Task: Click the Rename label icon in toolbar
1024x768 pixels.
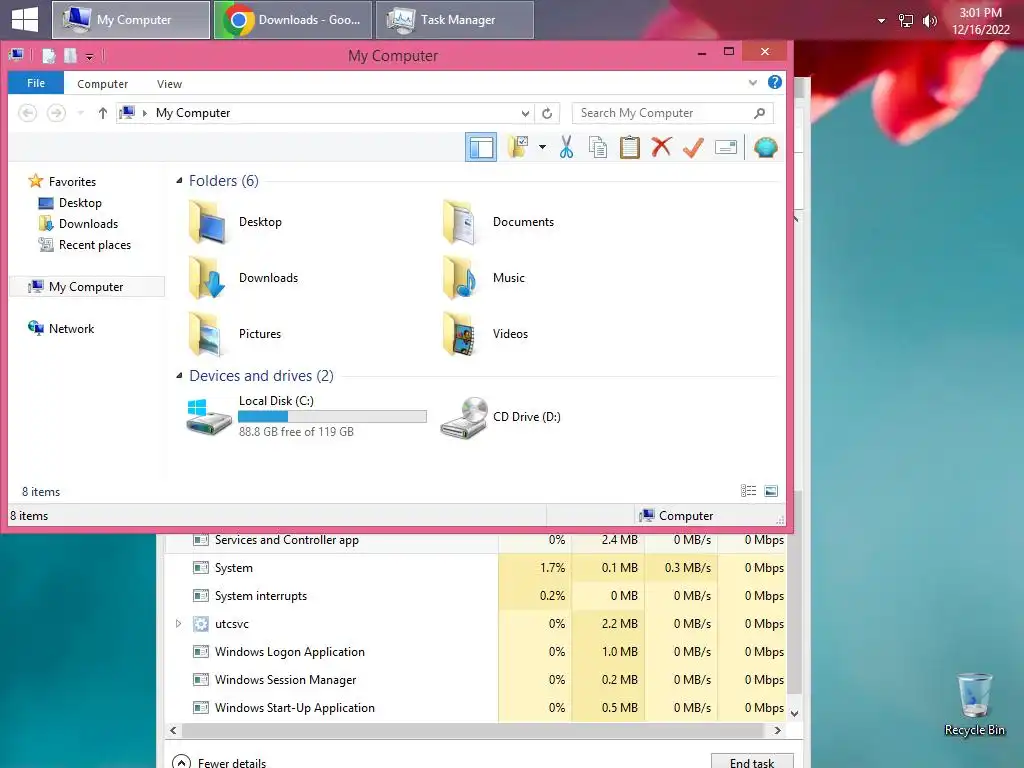Action: [726, 148]
